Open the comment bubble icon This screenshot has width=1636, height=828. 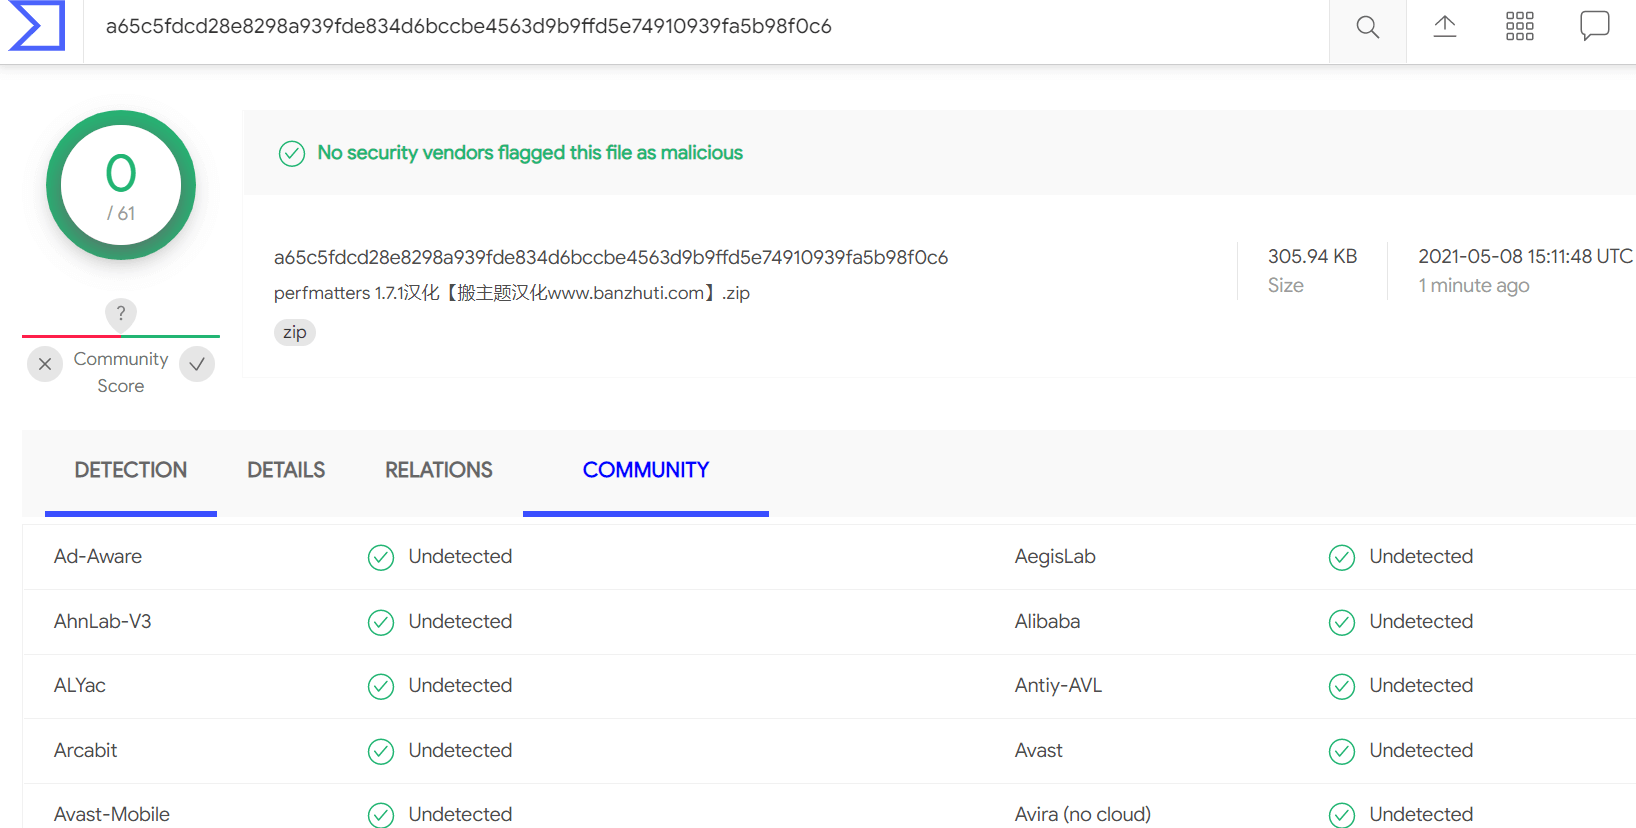coord(1594,26)
